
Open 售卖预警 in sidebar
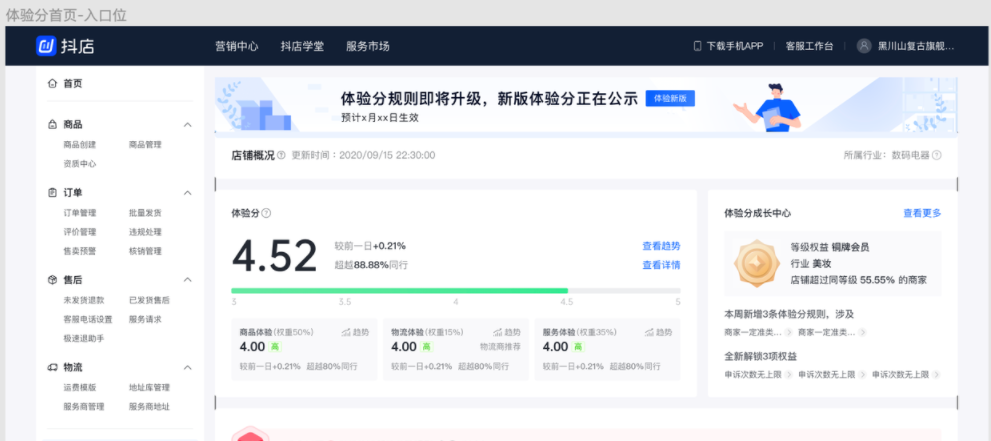80,251
